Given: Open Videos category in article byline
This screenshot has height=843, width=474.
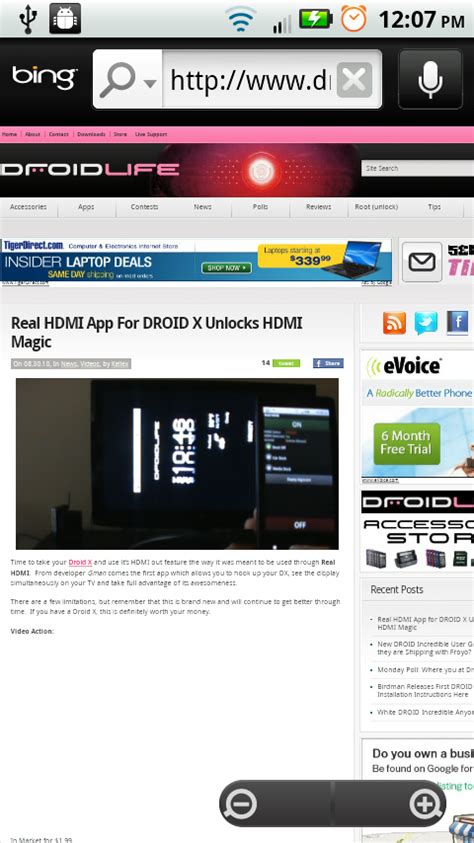Looking at the screenshot, I should tap(90, 364).
